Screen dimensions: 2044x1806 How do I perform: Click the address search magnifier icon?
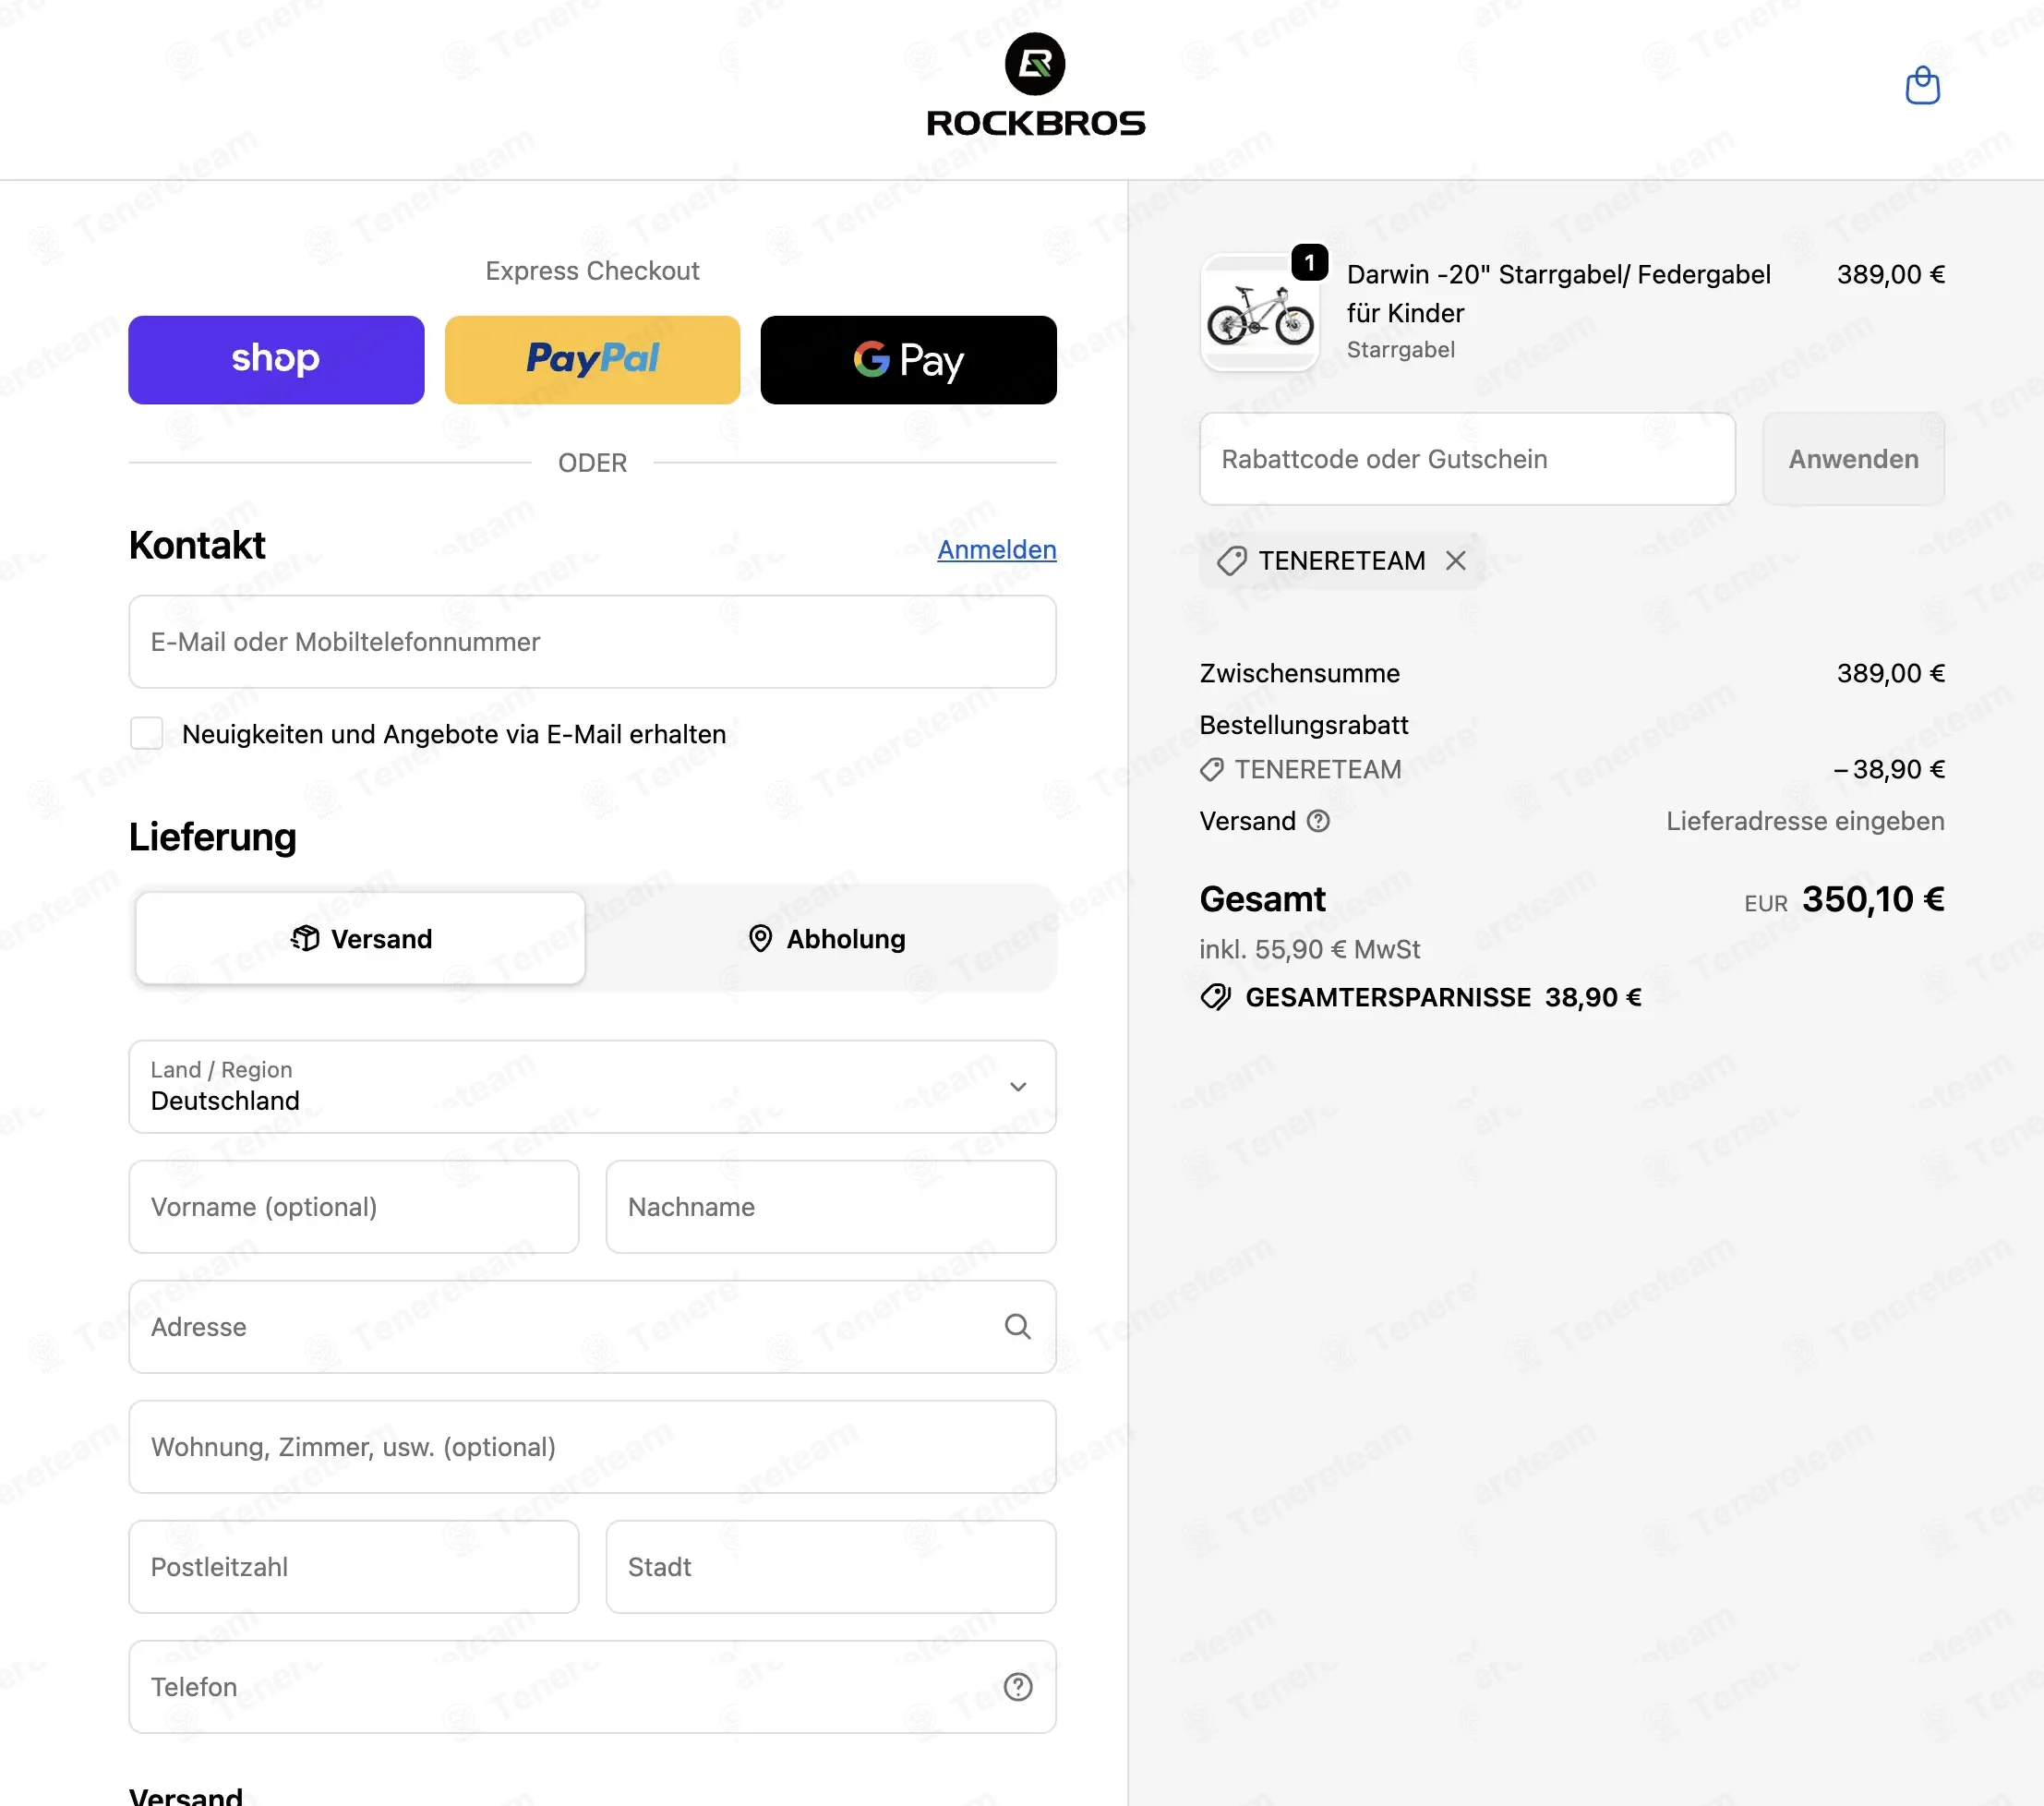(1017, 1327)
